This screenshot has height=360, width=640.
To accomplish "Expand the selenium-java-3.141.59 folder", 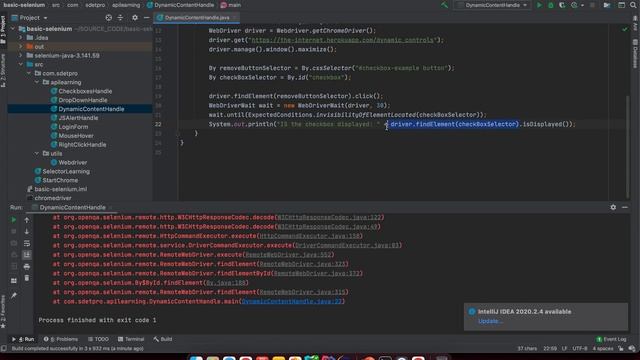I will click(21, 56).
